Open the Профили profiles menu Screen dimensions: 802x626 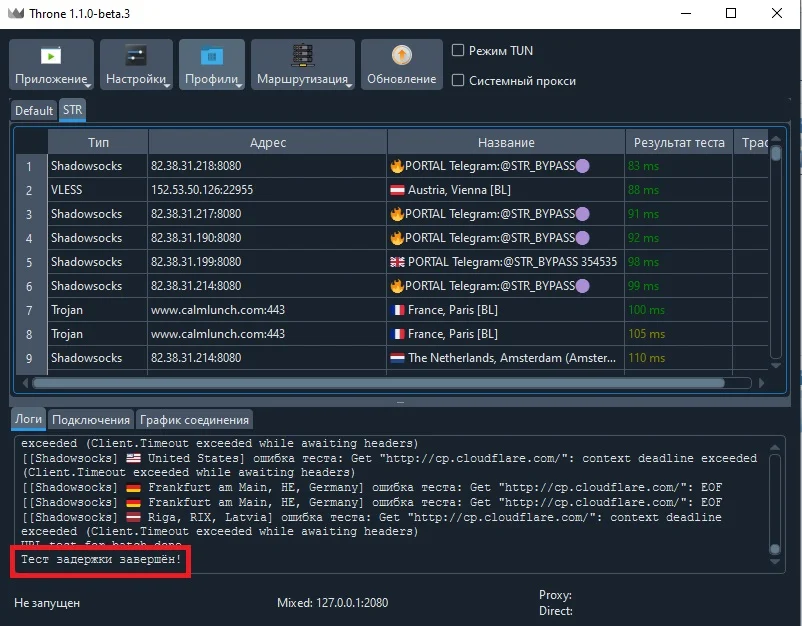click(212, 64)
